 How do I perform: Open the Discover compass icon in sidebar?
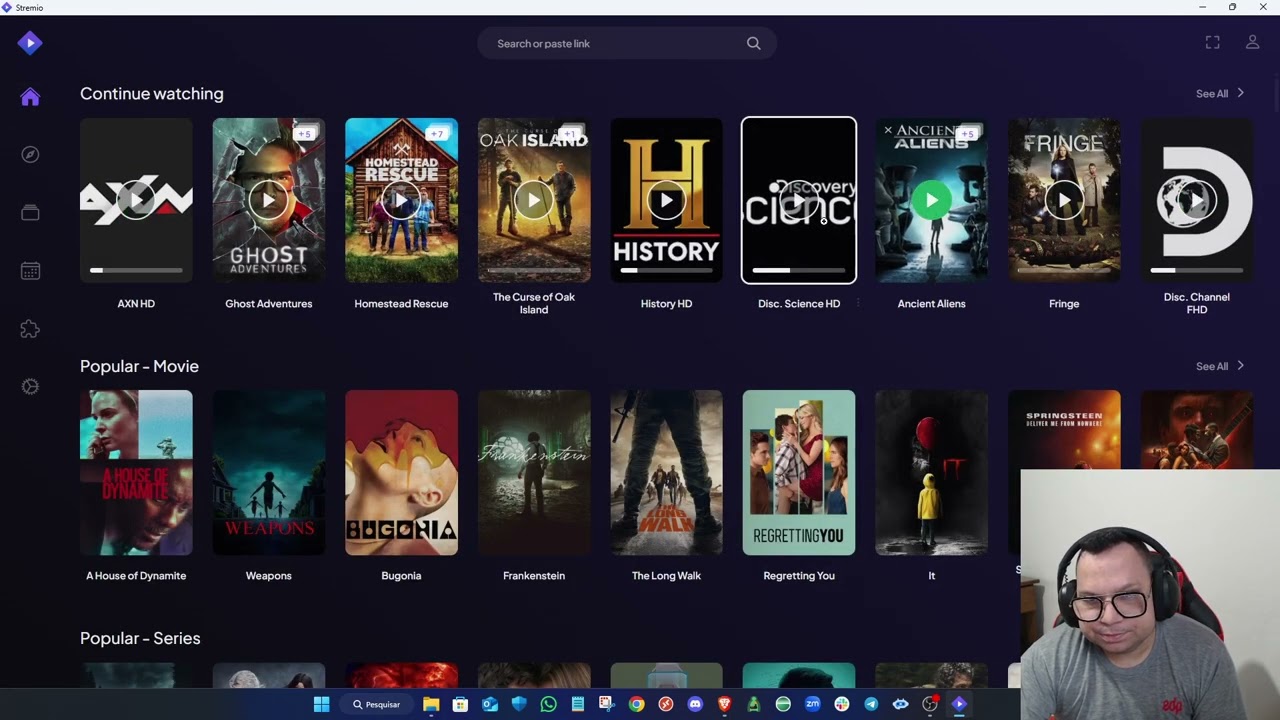click(x=30, y=155)
